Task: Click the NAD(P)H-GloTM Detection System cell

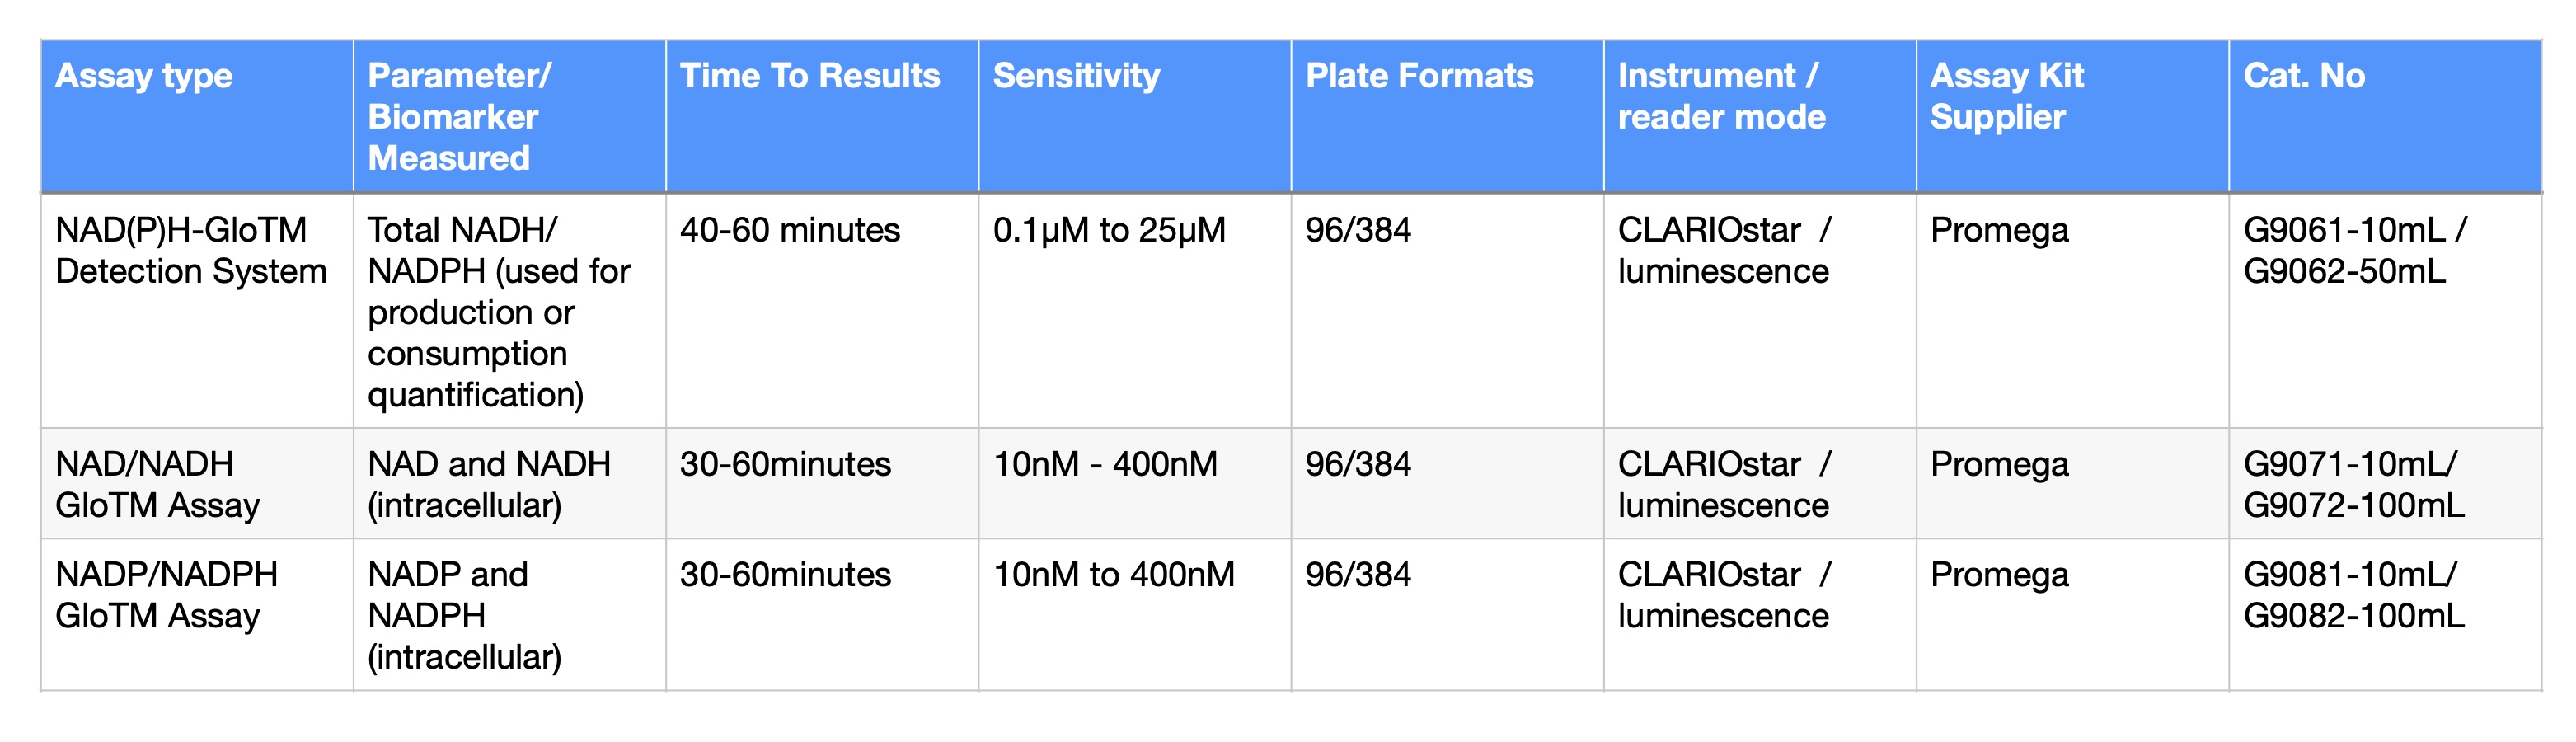Action: 191,250
